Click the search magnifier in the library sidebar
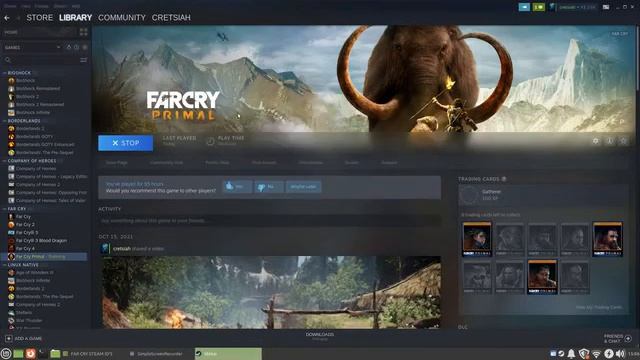The width and height of the screenshot is (640, 360). point(8,60)
